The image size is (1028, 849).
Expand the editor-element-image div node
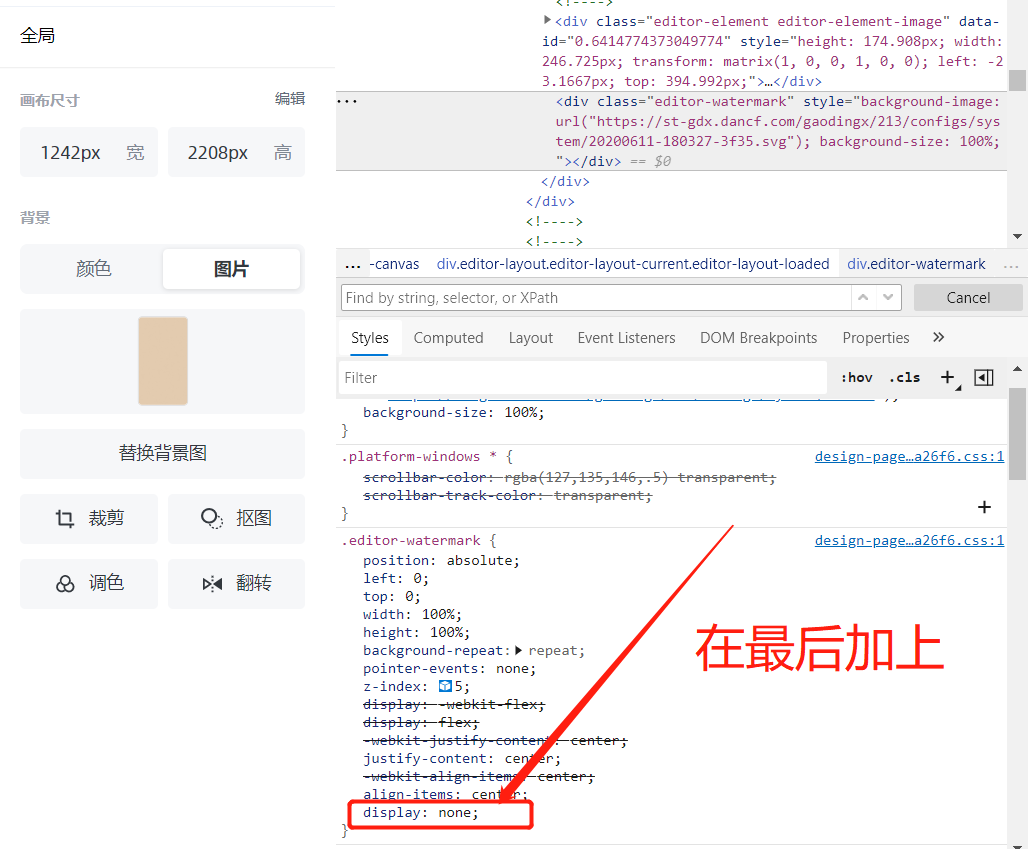(547, 20)
